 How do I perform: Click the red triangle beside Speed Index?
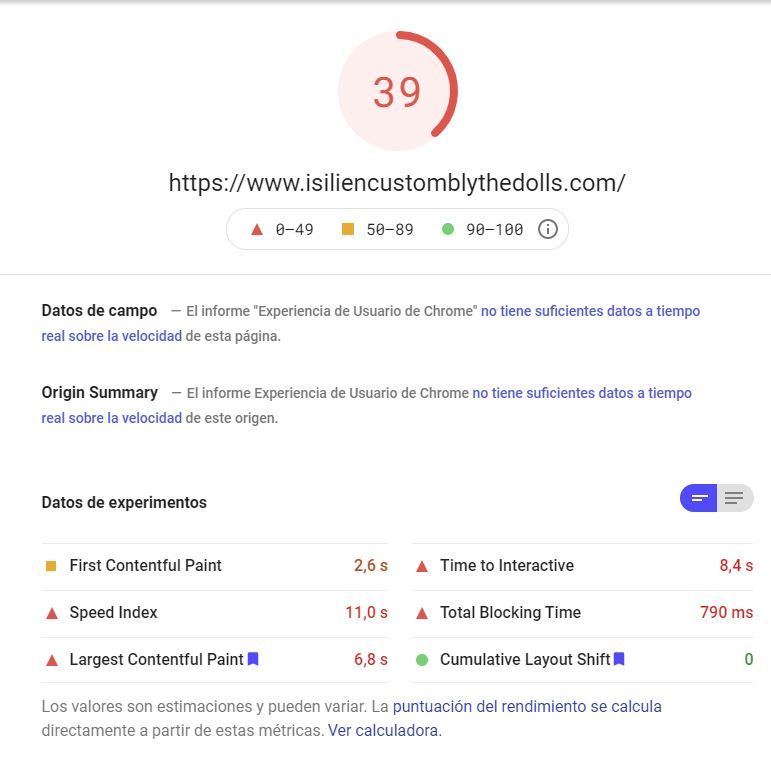pos(52,613)
